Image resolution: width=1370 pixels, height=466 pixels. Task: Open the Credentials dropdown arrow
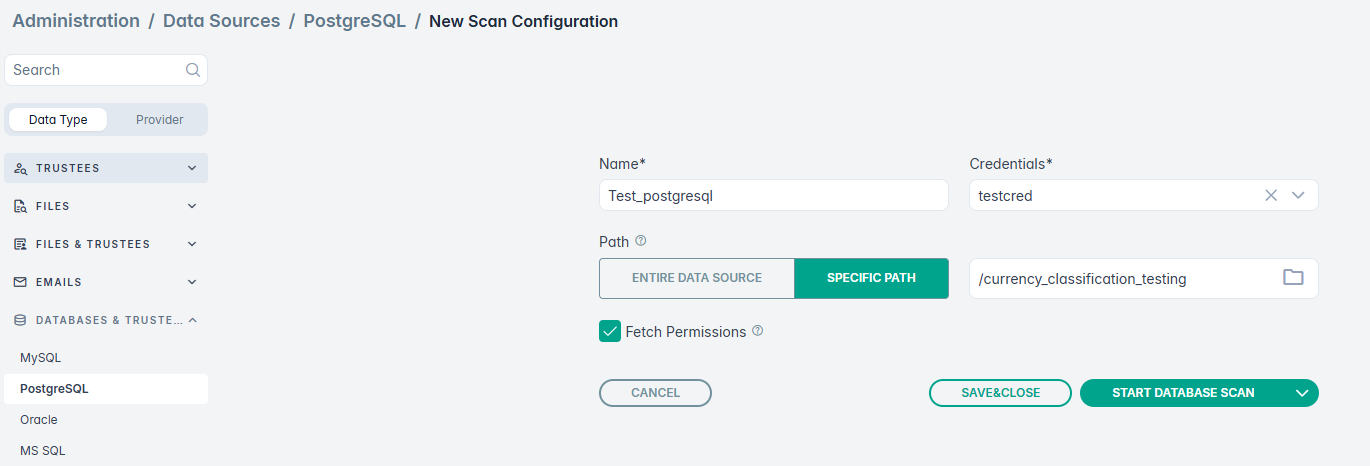(x=1298, y=196)
